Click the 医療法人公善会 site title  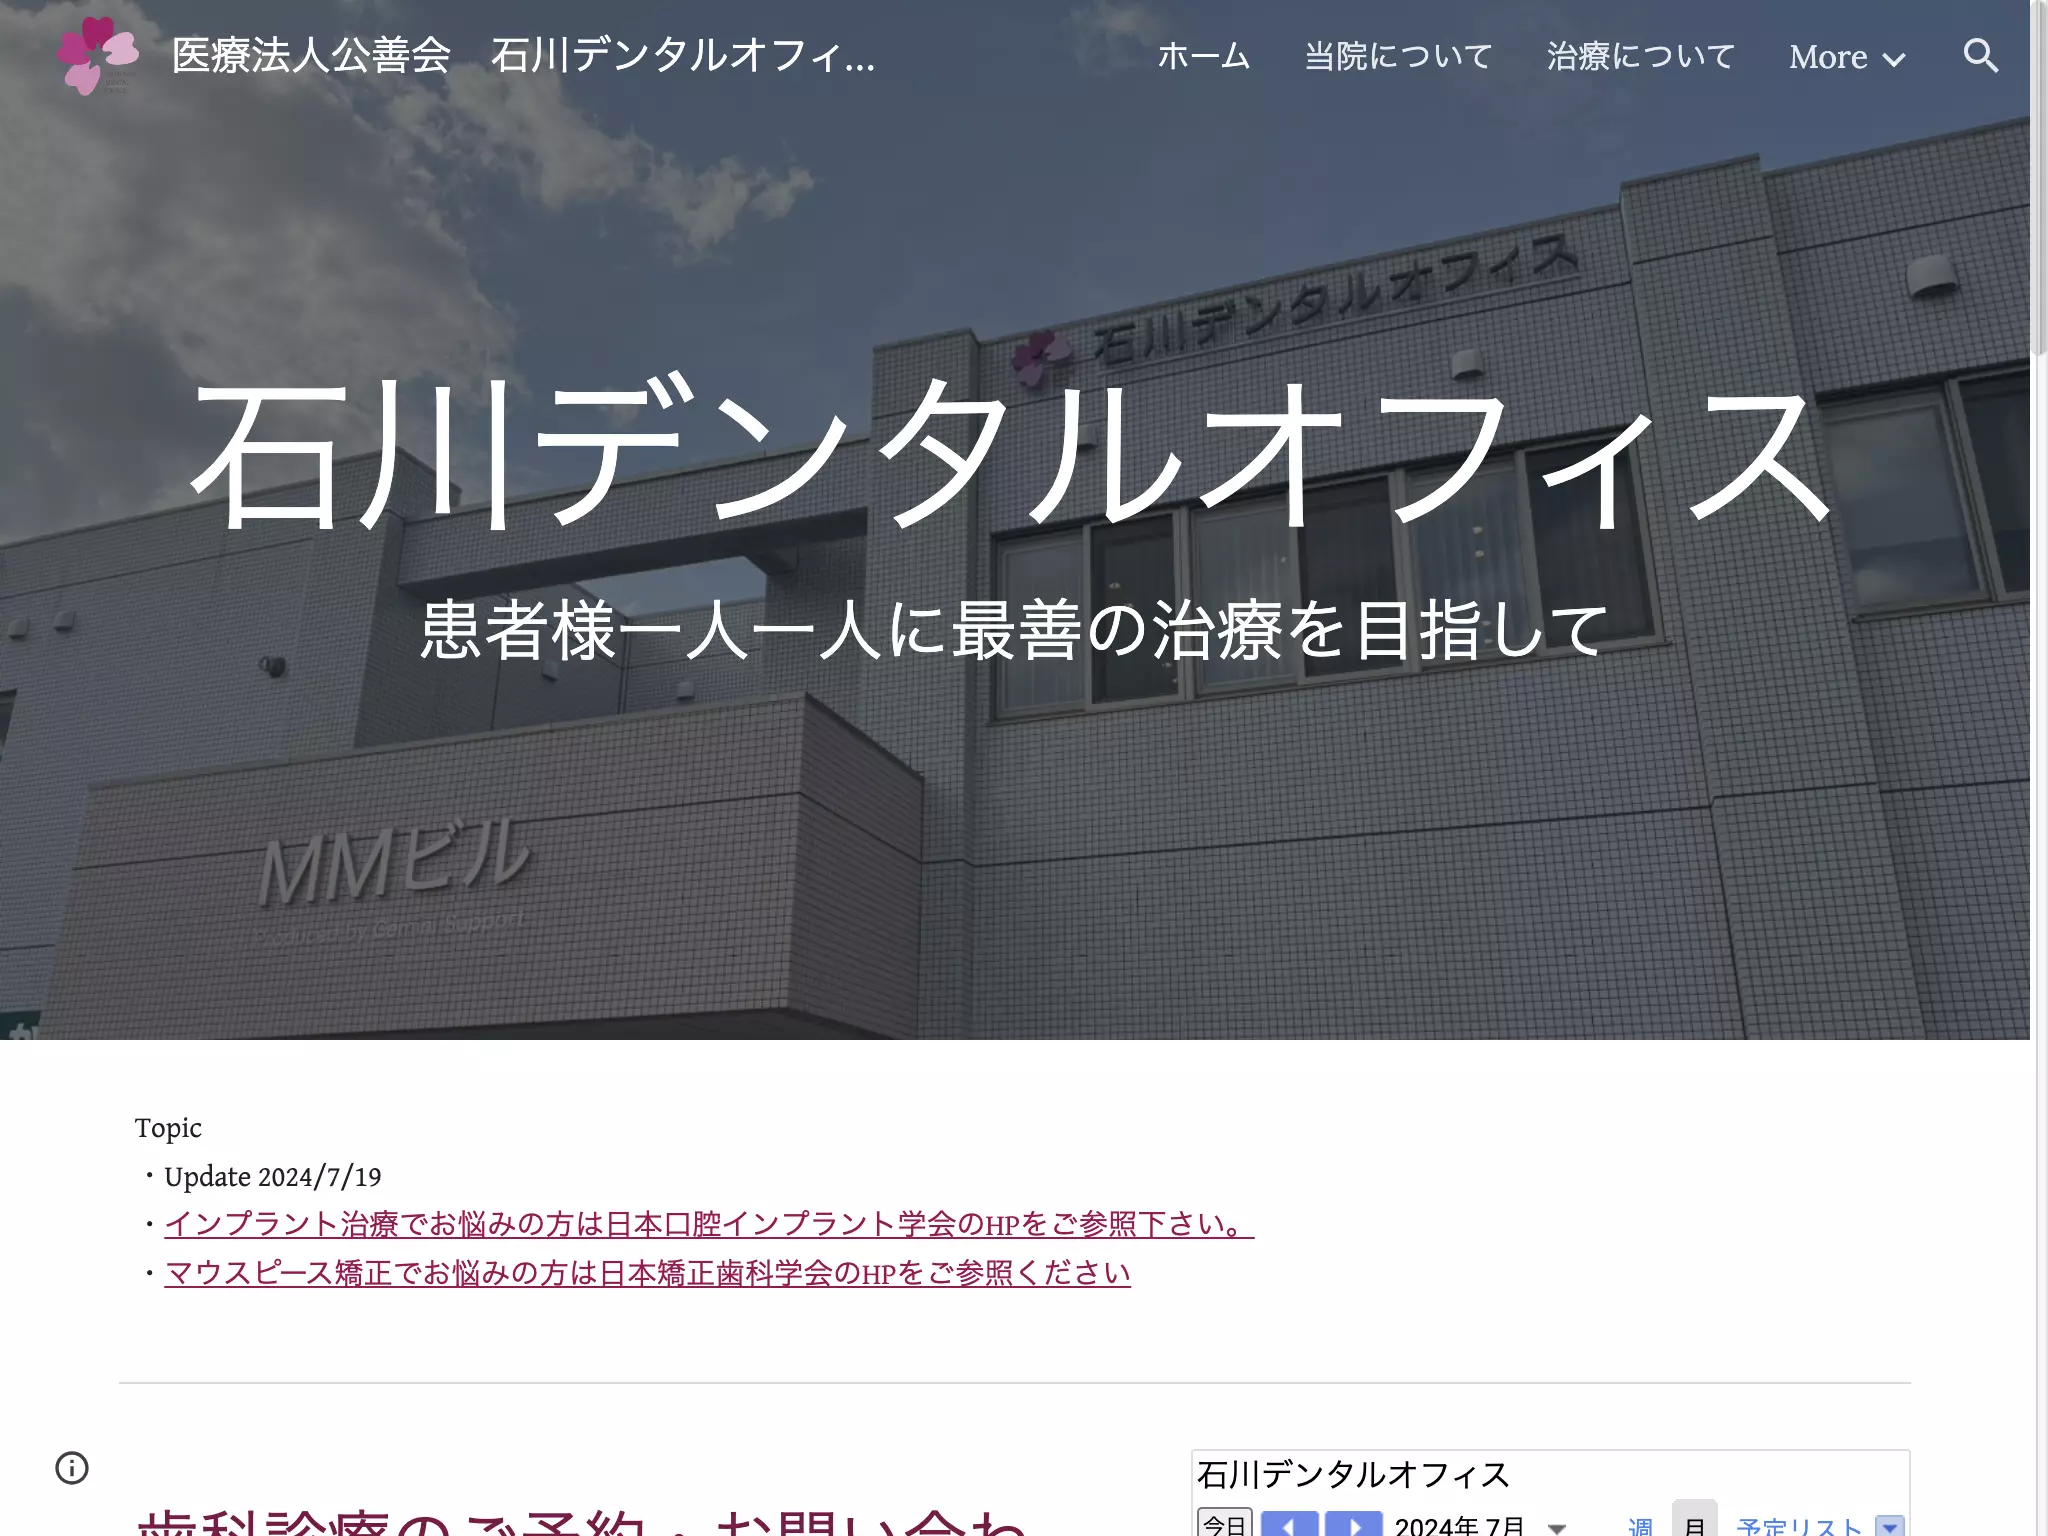click(x=523, y=56)
